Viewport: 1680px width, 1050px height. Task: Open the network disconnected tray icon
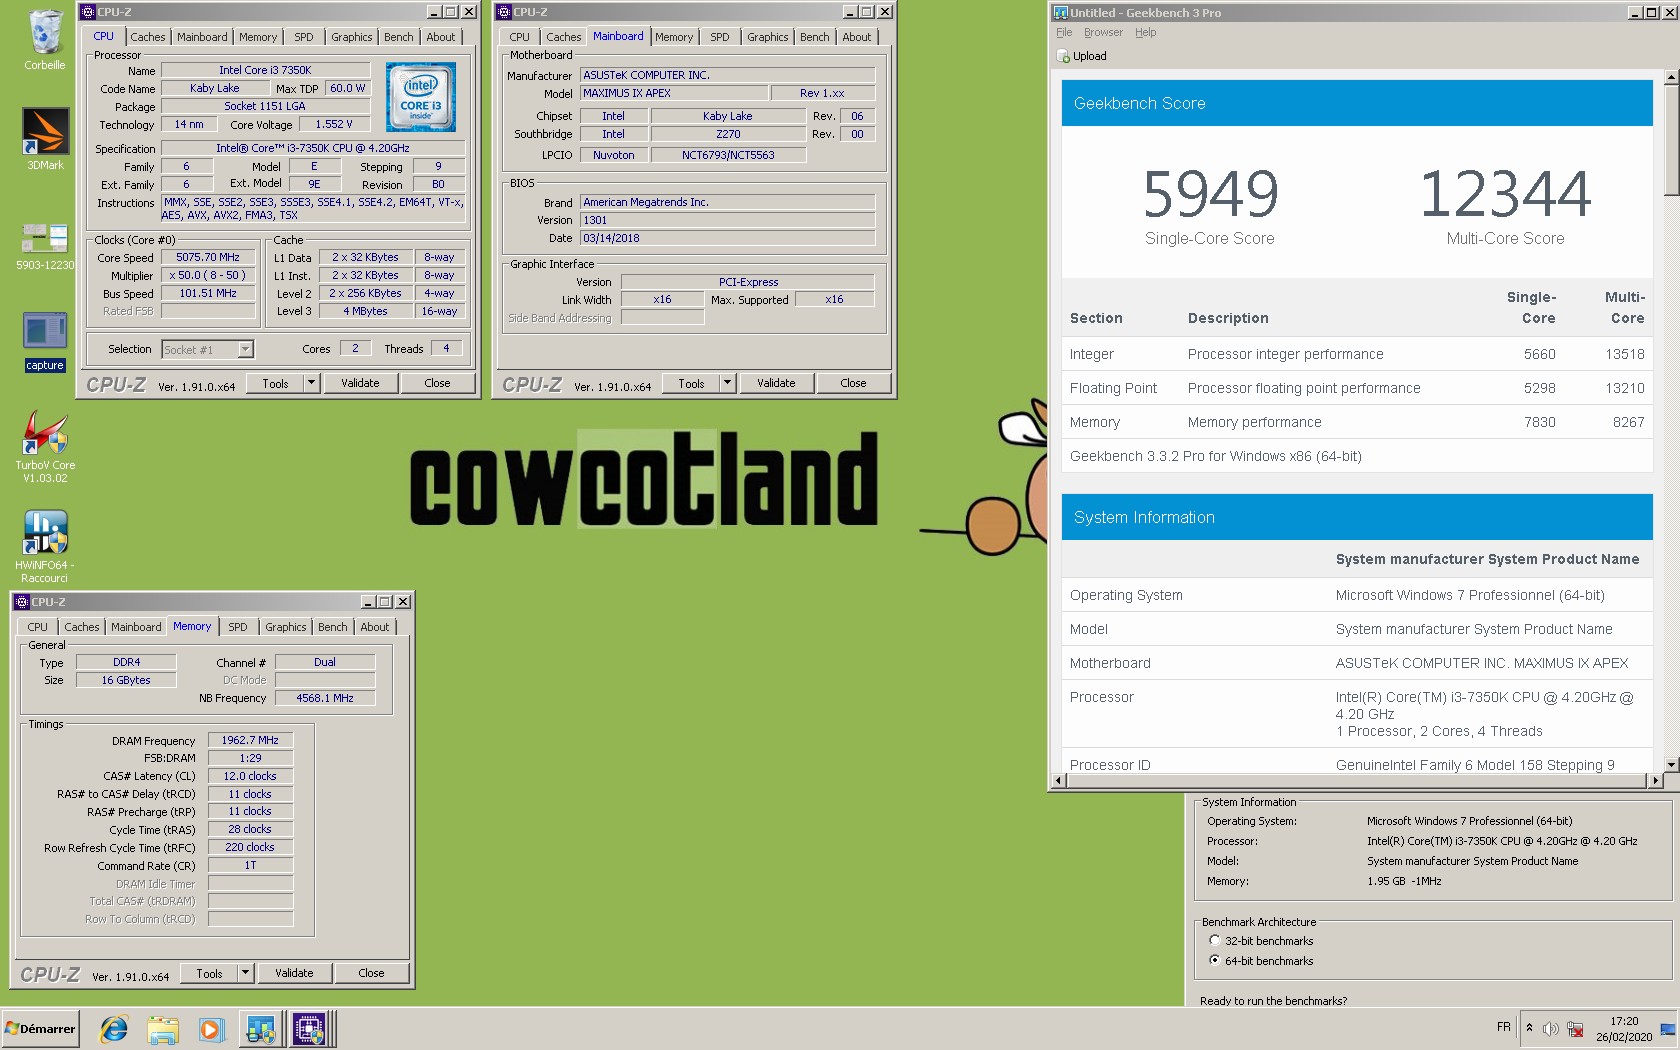[1575, 1028]
